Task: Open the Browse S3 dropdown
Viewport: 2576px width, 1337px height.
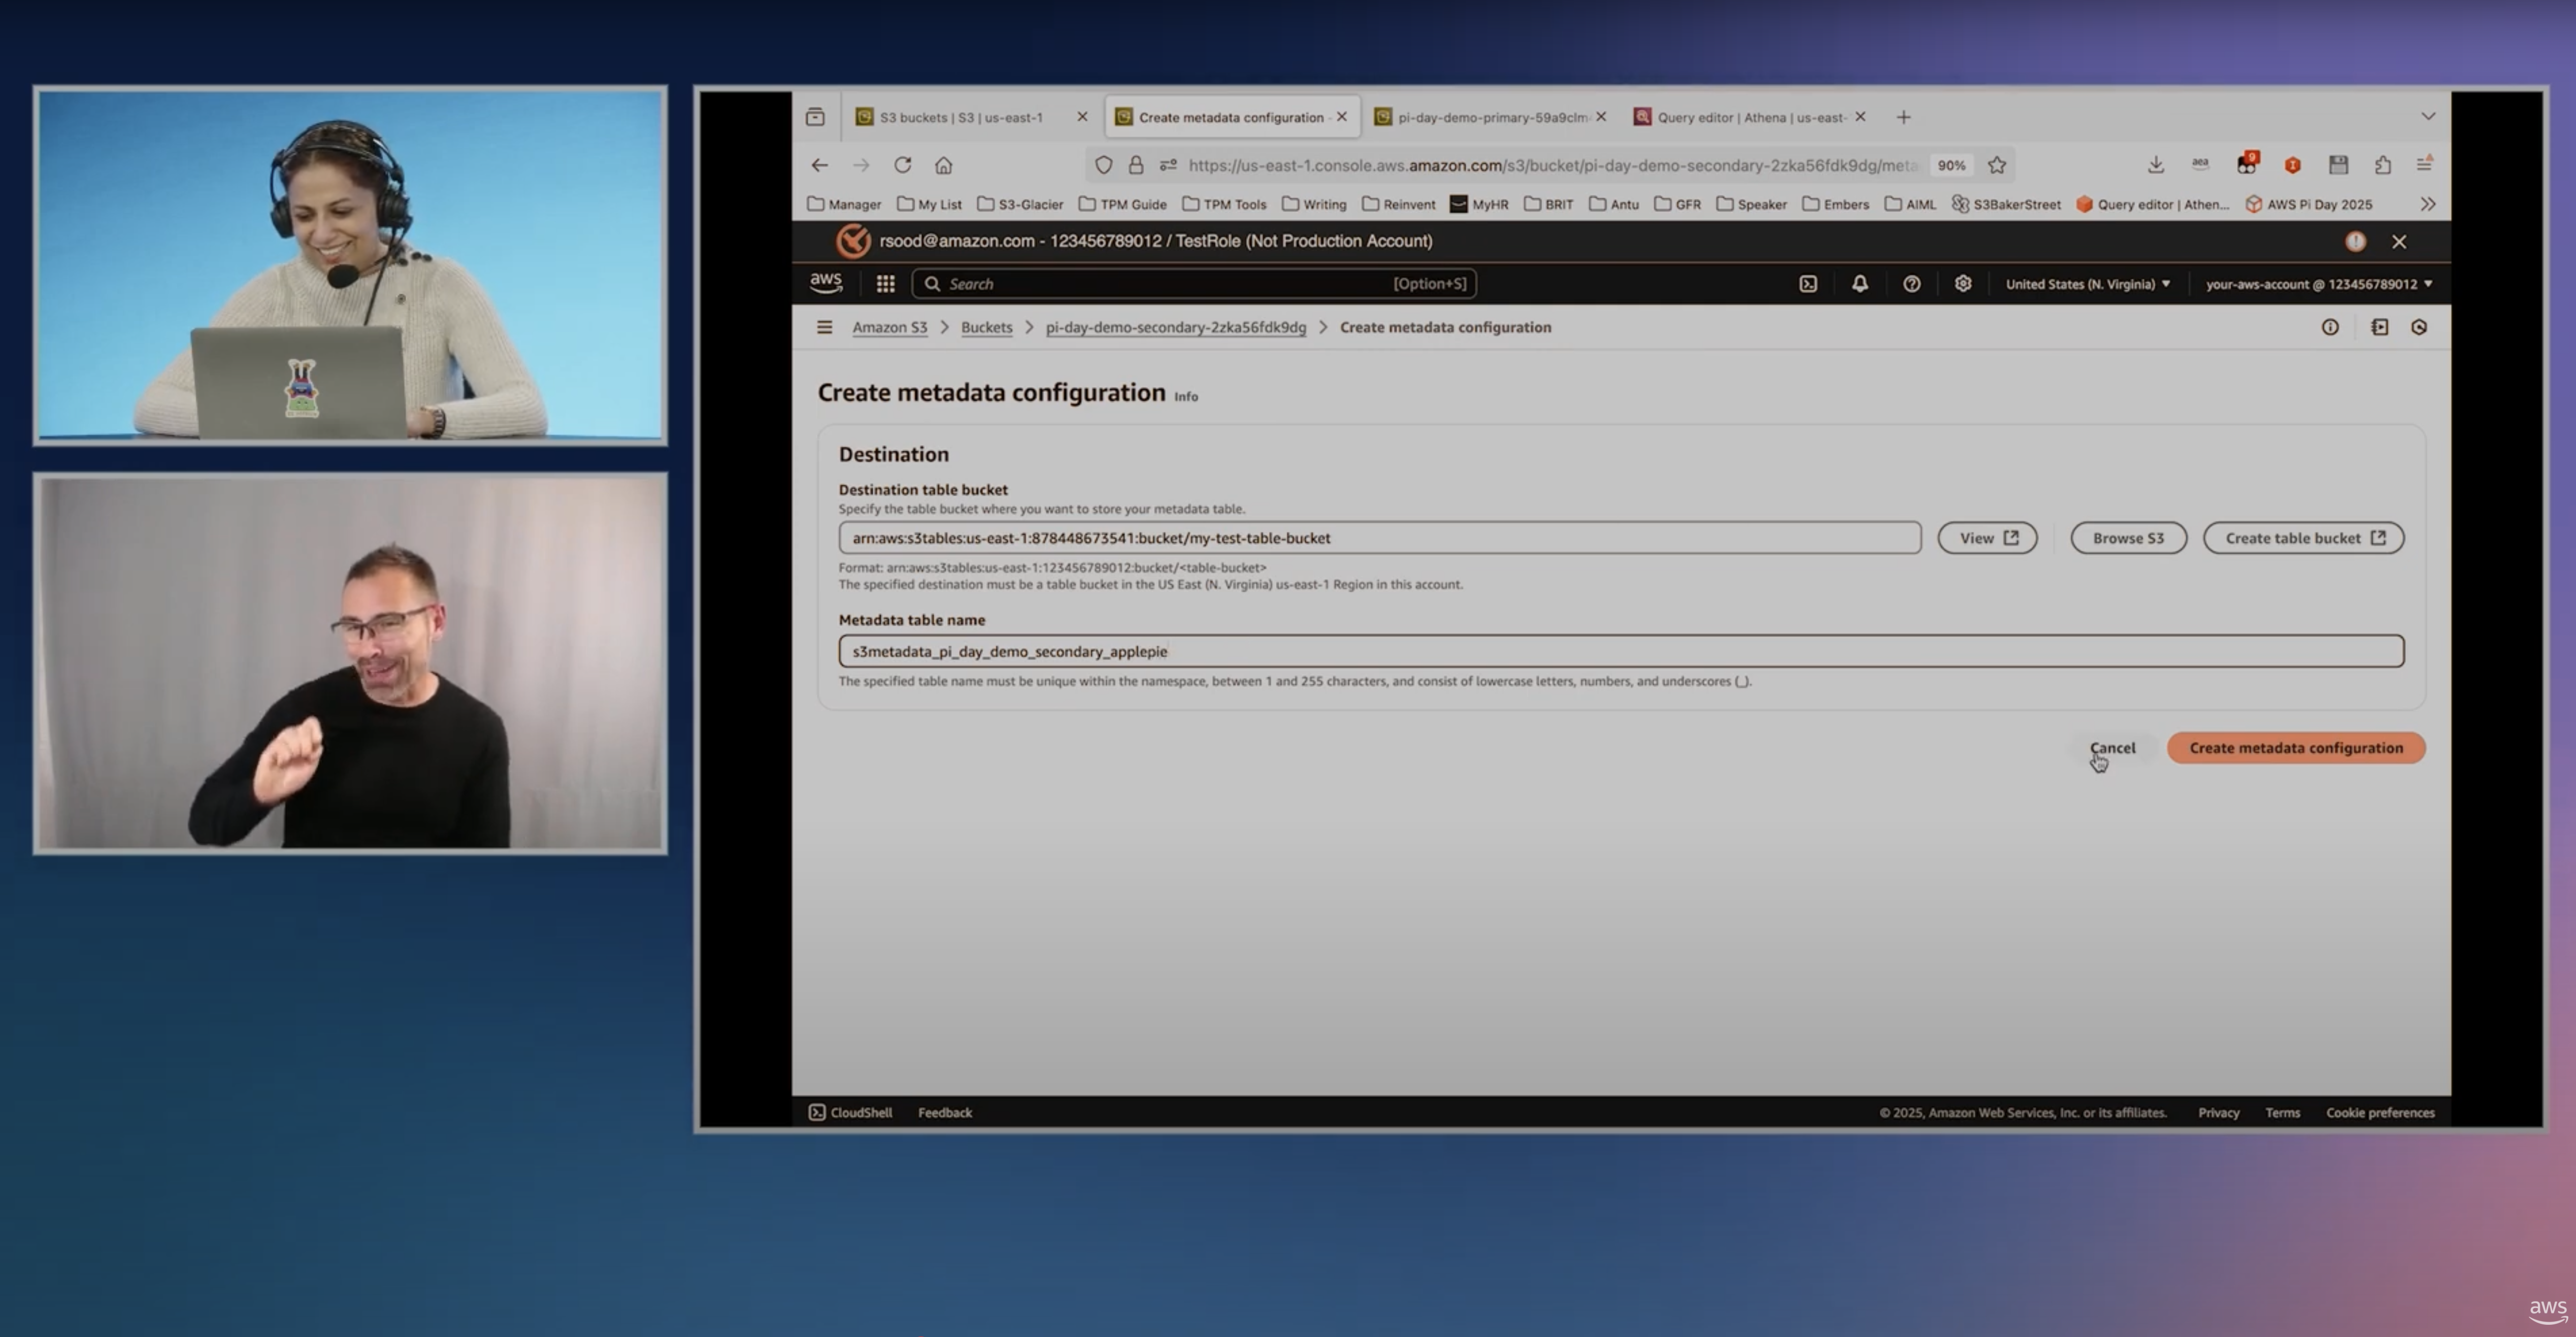Action: click(x=2128, y=538)
